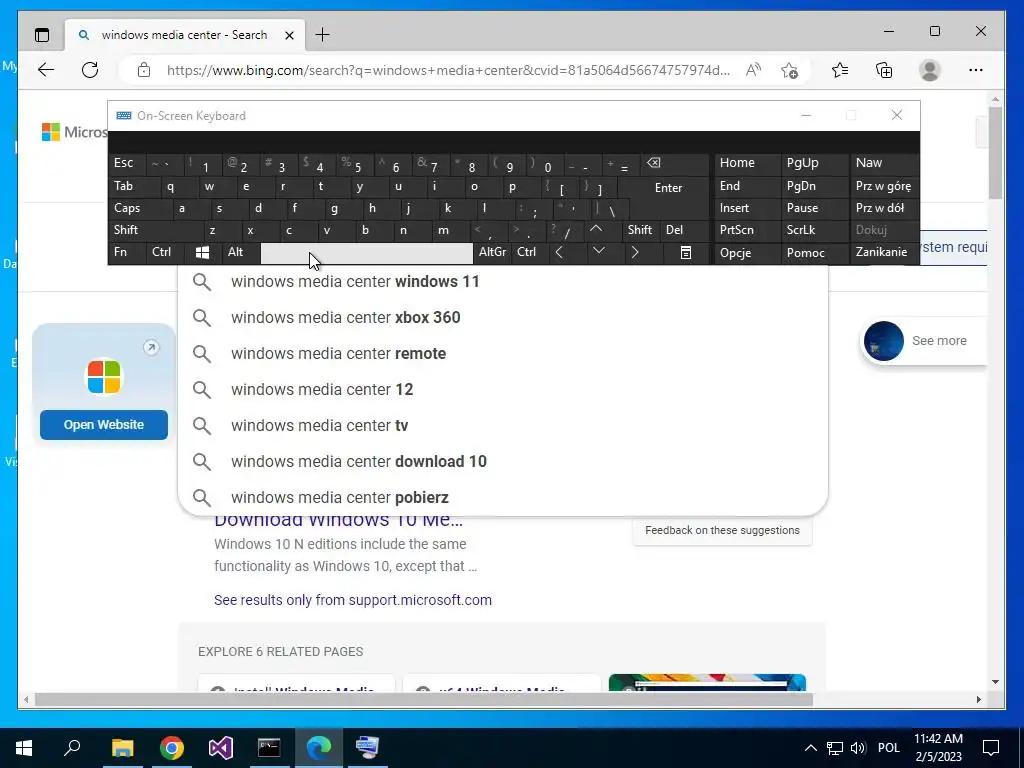
Task: Launch Google Chrome from the taskbar
Action: click(x=172, y=748)
